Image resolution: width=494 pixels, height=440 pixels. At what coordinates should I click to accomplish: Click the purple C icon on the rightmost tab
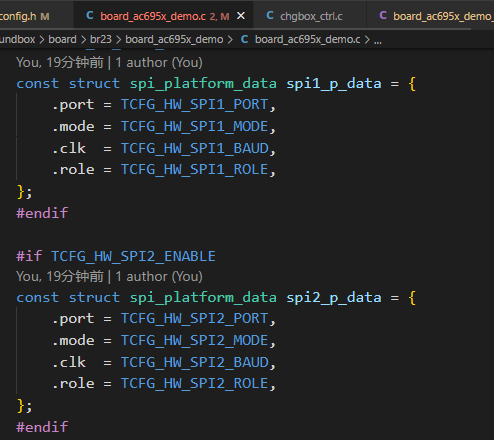pos(383,15)
